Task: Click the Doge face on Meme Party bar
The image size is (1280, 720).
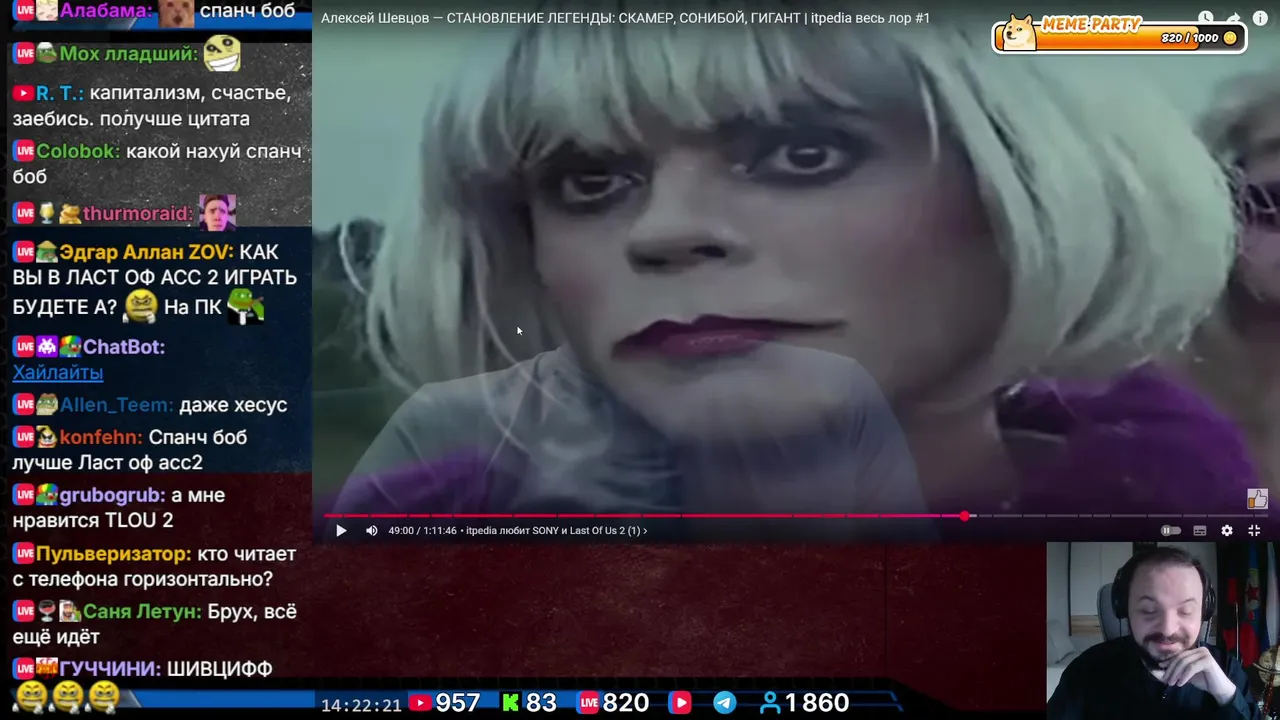Action: coord(1018,33)
